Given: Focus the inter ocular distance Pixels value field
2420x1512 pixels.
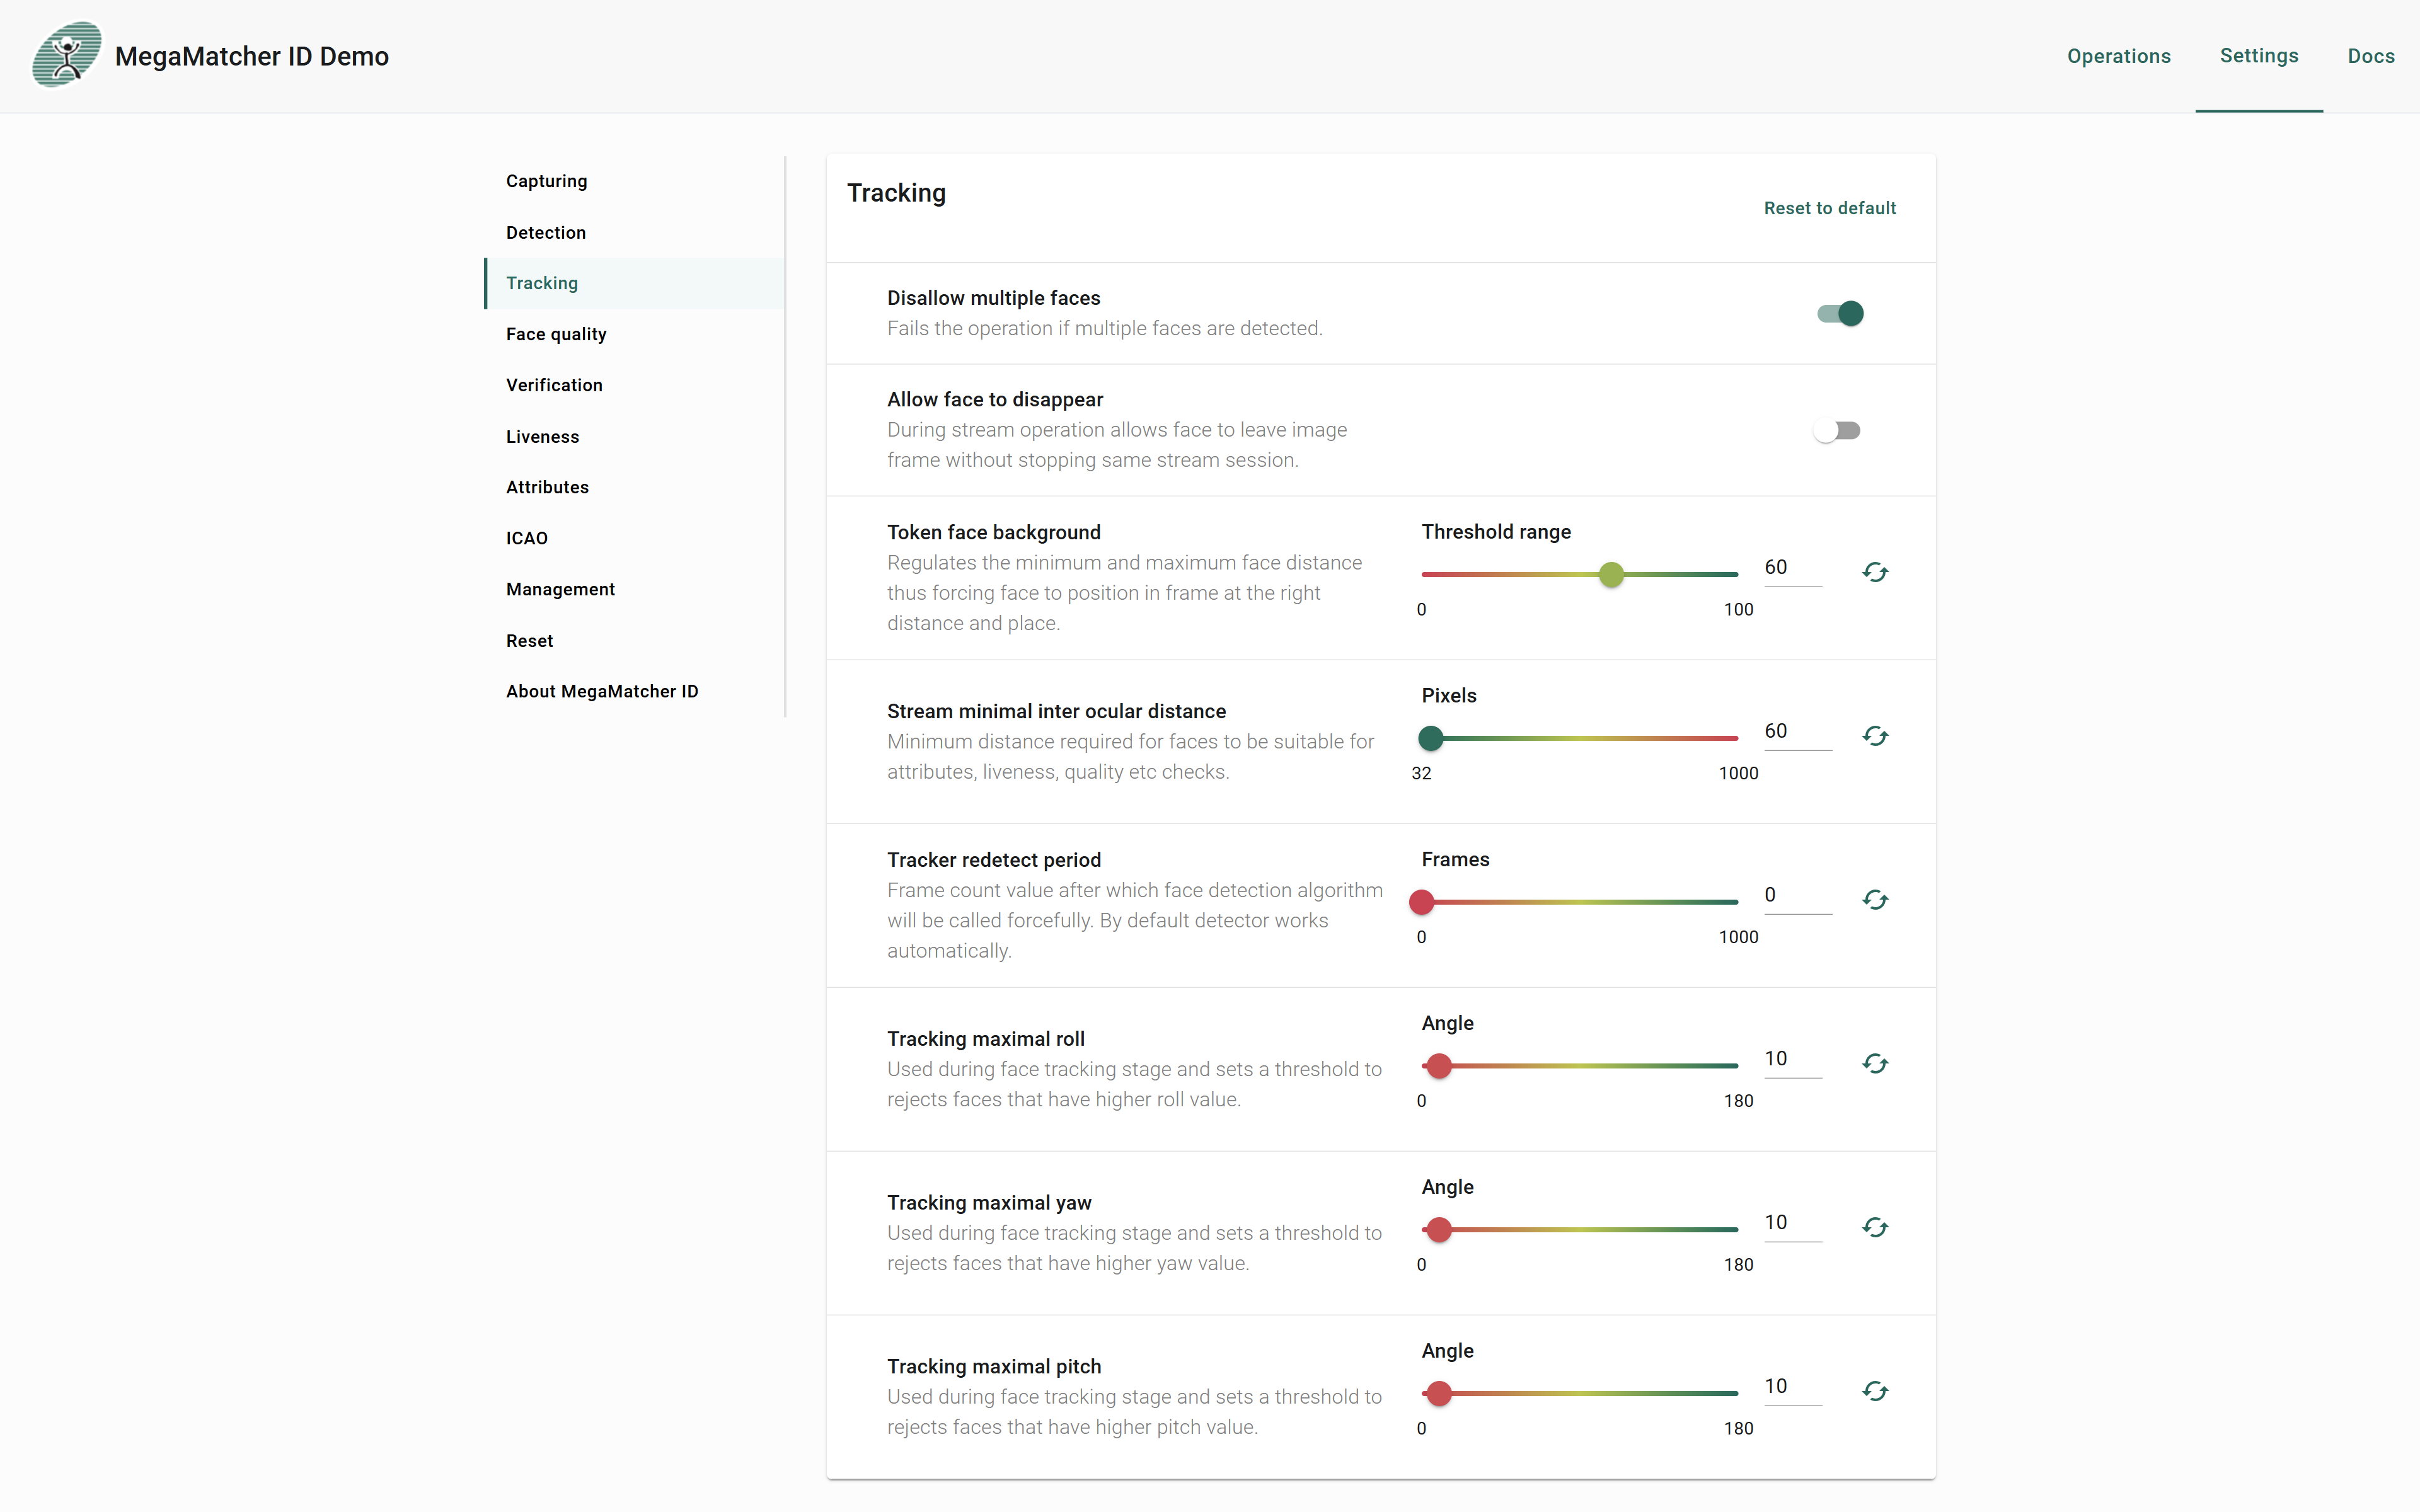Looking at the screenshot, I should [x=1798, y=731].
